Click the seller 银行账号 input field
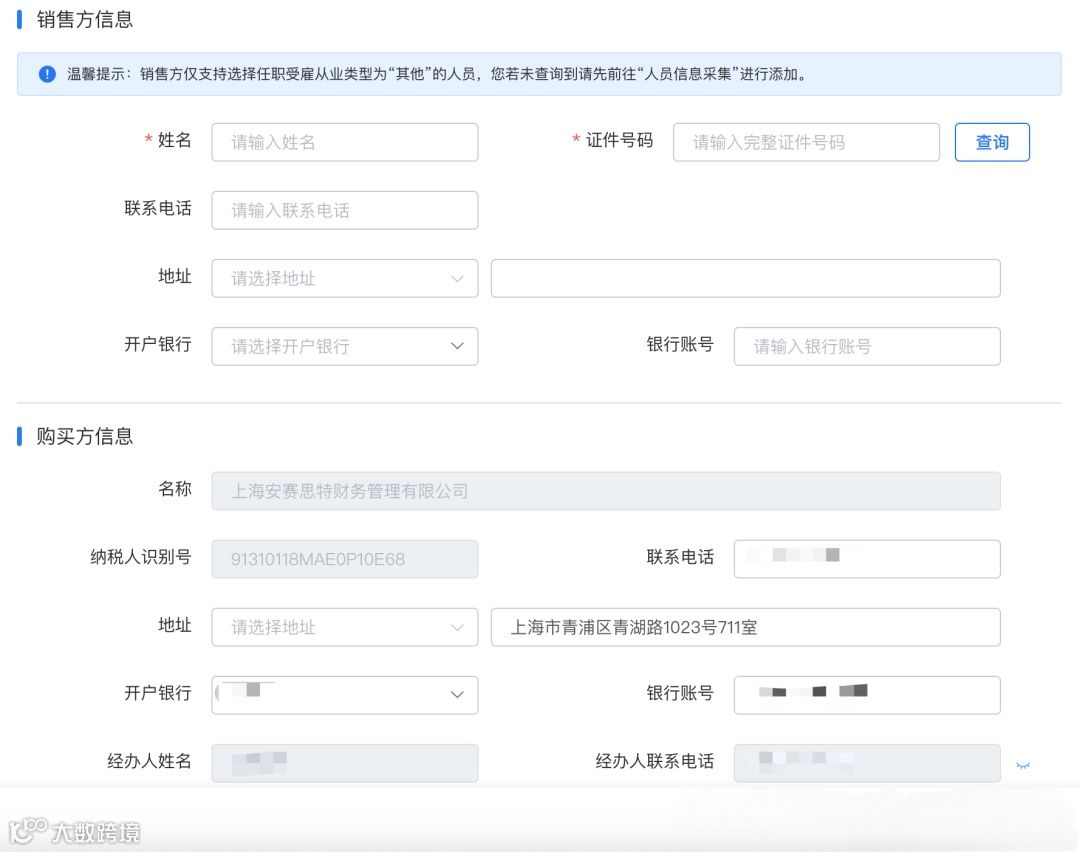Screen dimensions: 1080x852 [x=867, y=346]
